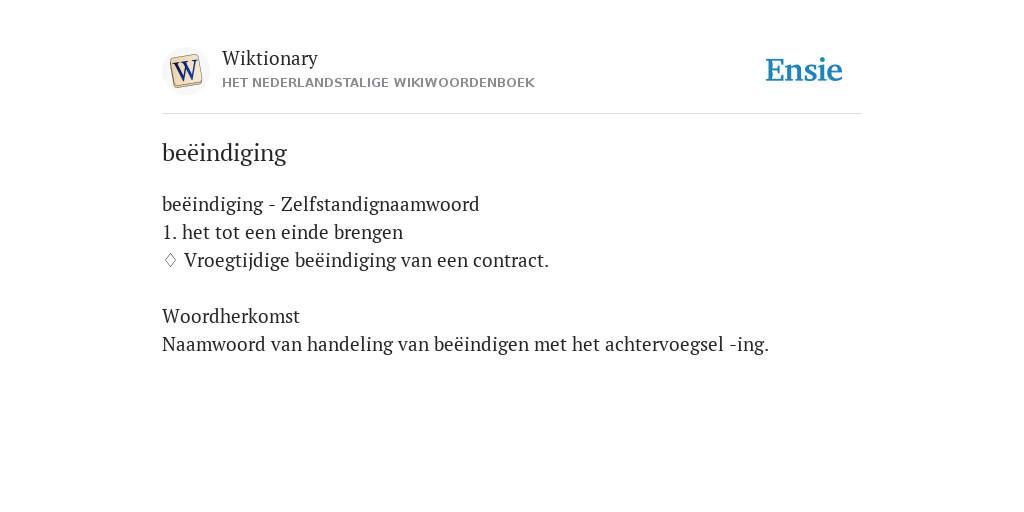This screenshot has height=512, width=1024.
Task: Click the large 'beëindiging' heading
Action: coord(224,153)
